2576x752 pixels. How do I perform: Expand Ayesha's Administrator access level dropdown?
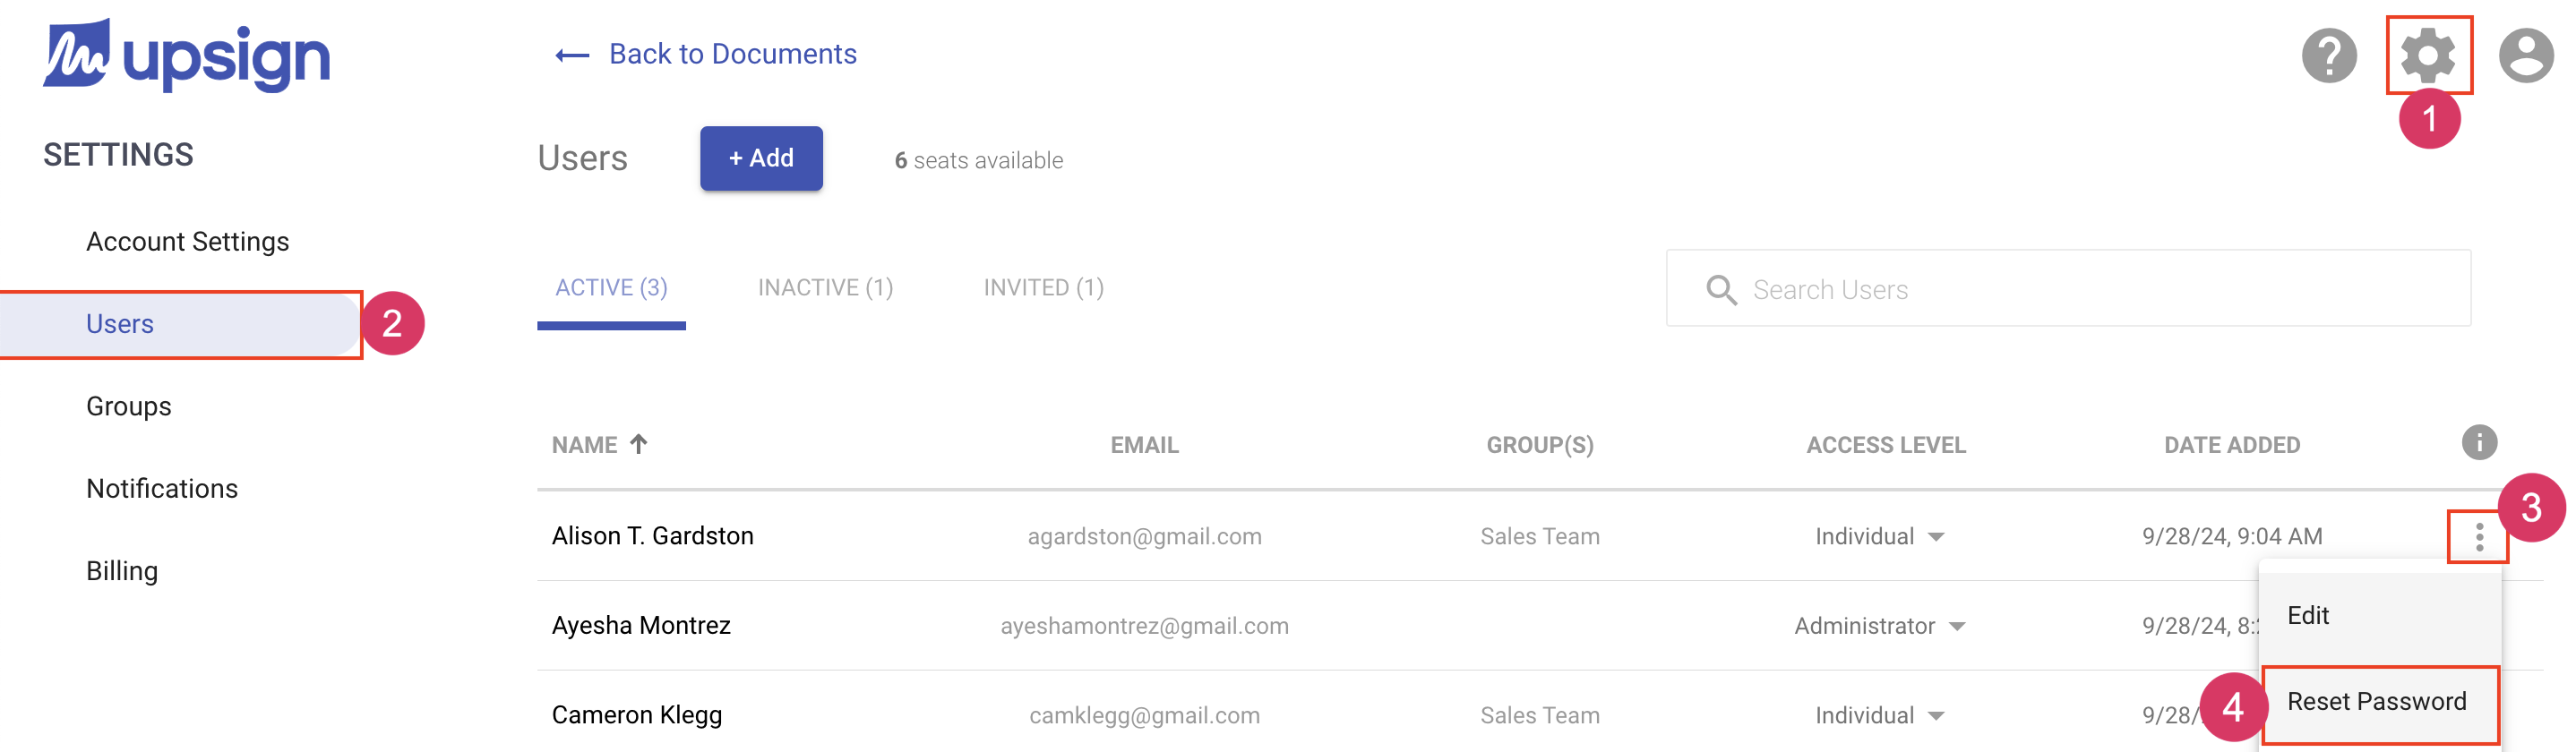tap(1957, 627)
